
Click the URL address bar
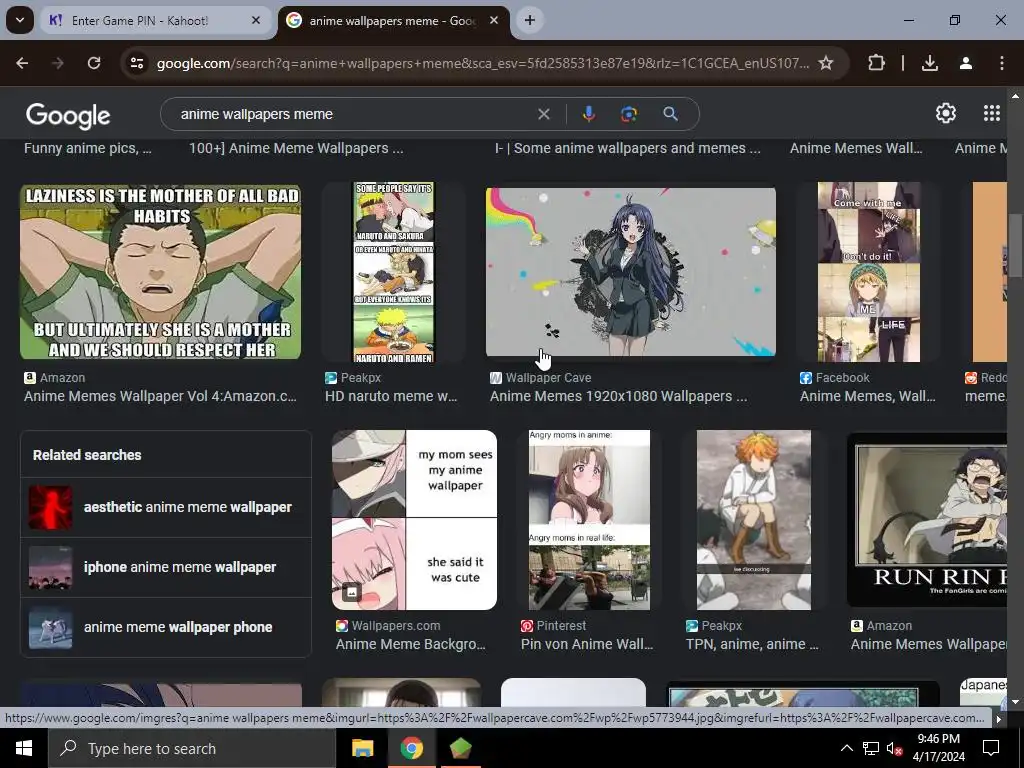[x=483, y=63]
